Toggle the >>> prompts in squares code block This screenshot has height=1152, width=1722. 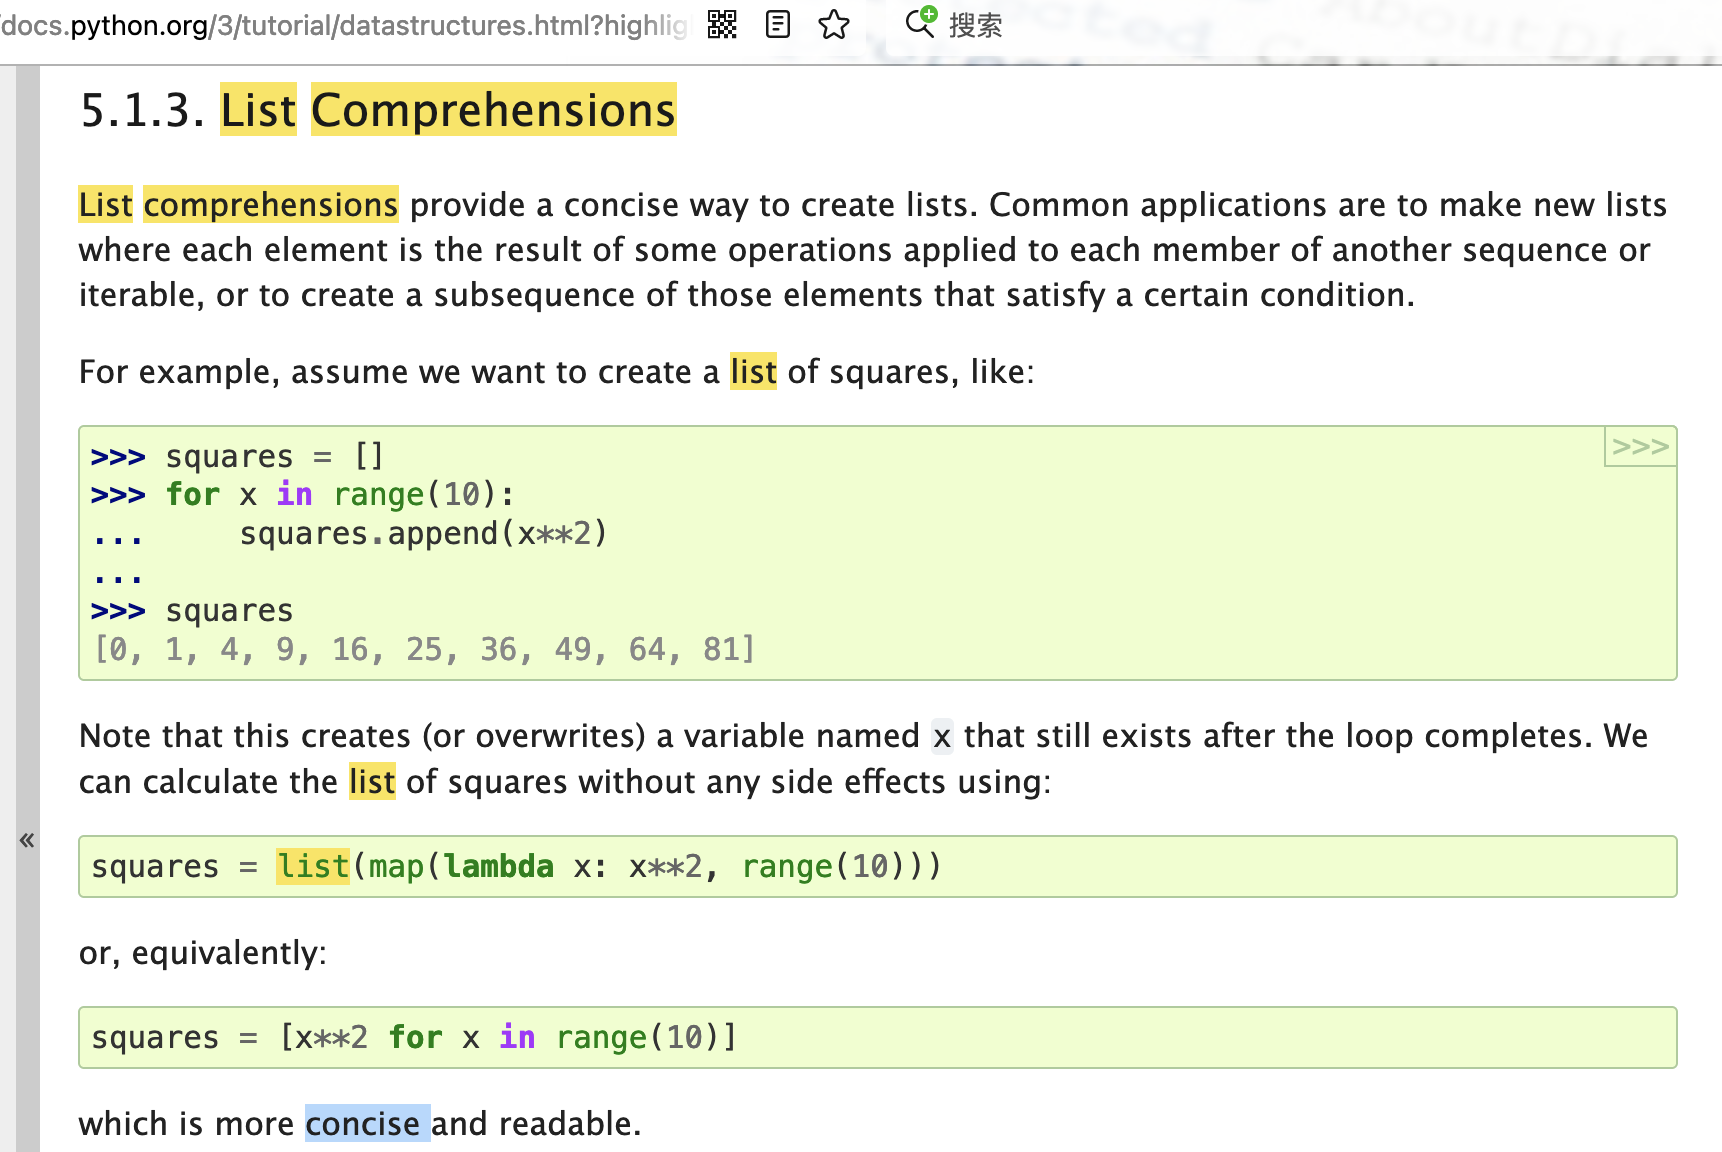[x=1640, y=446]
